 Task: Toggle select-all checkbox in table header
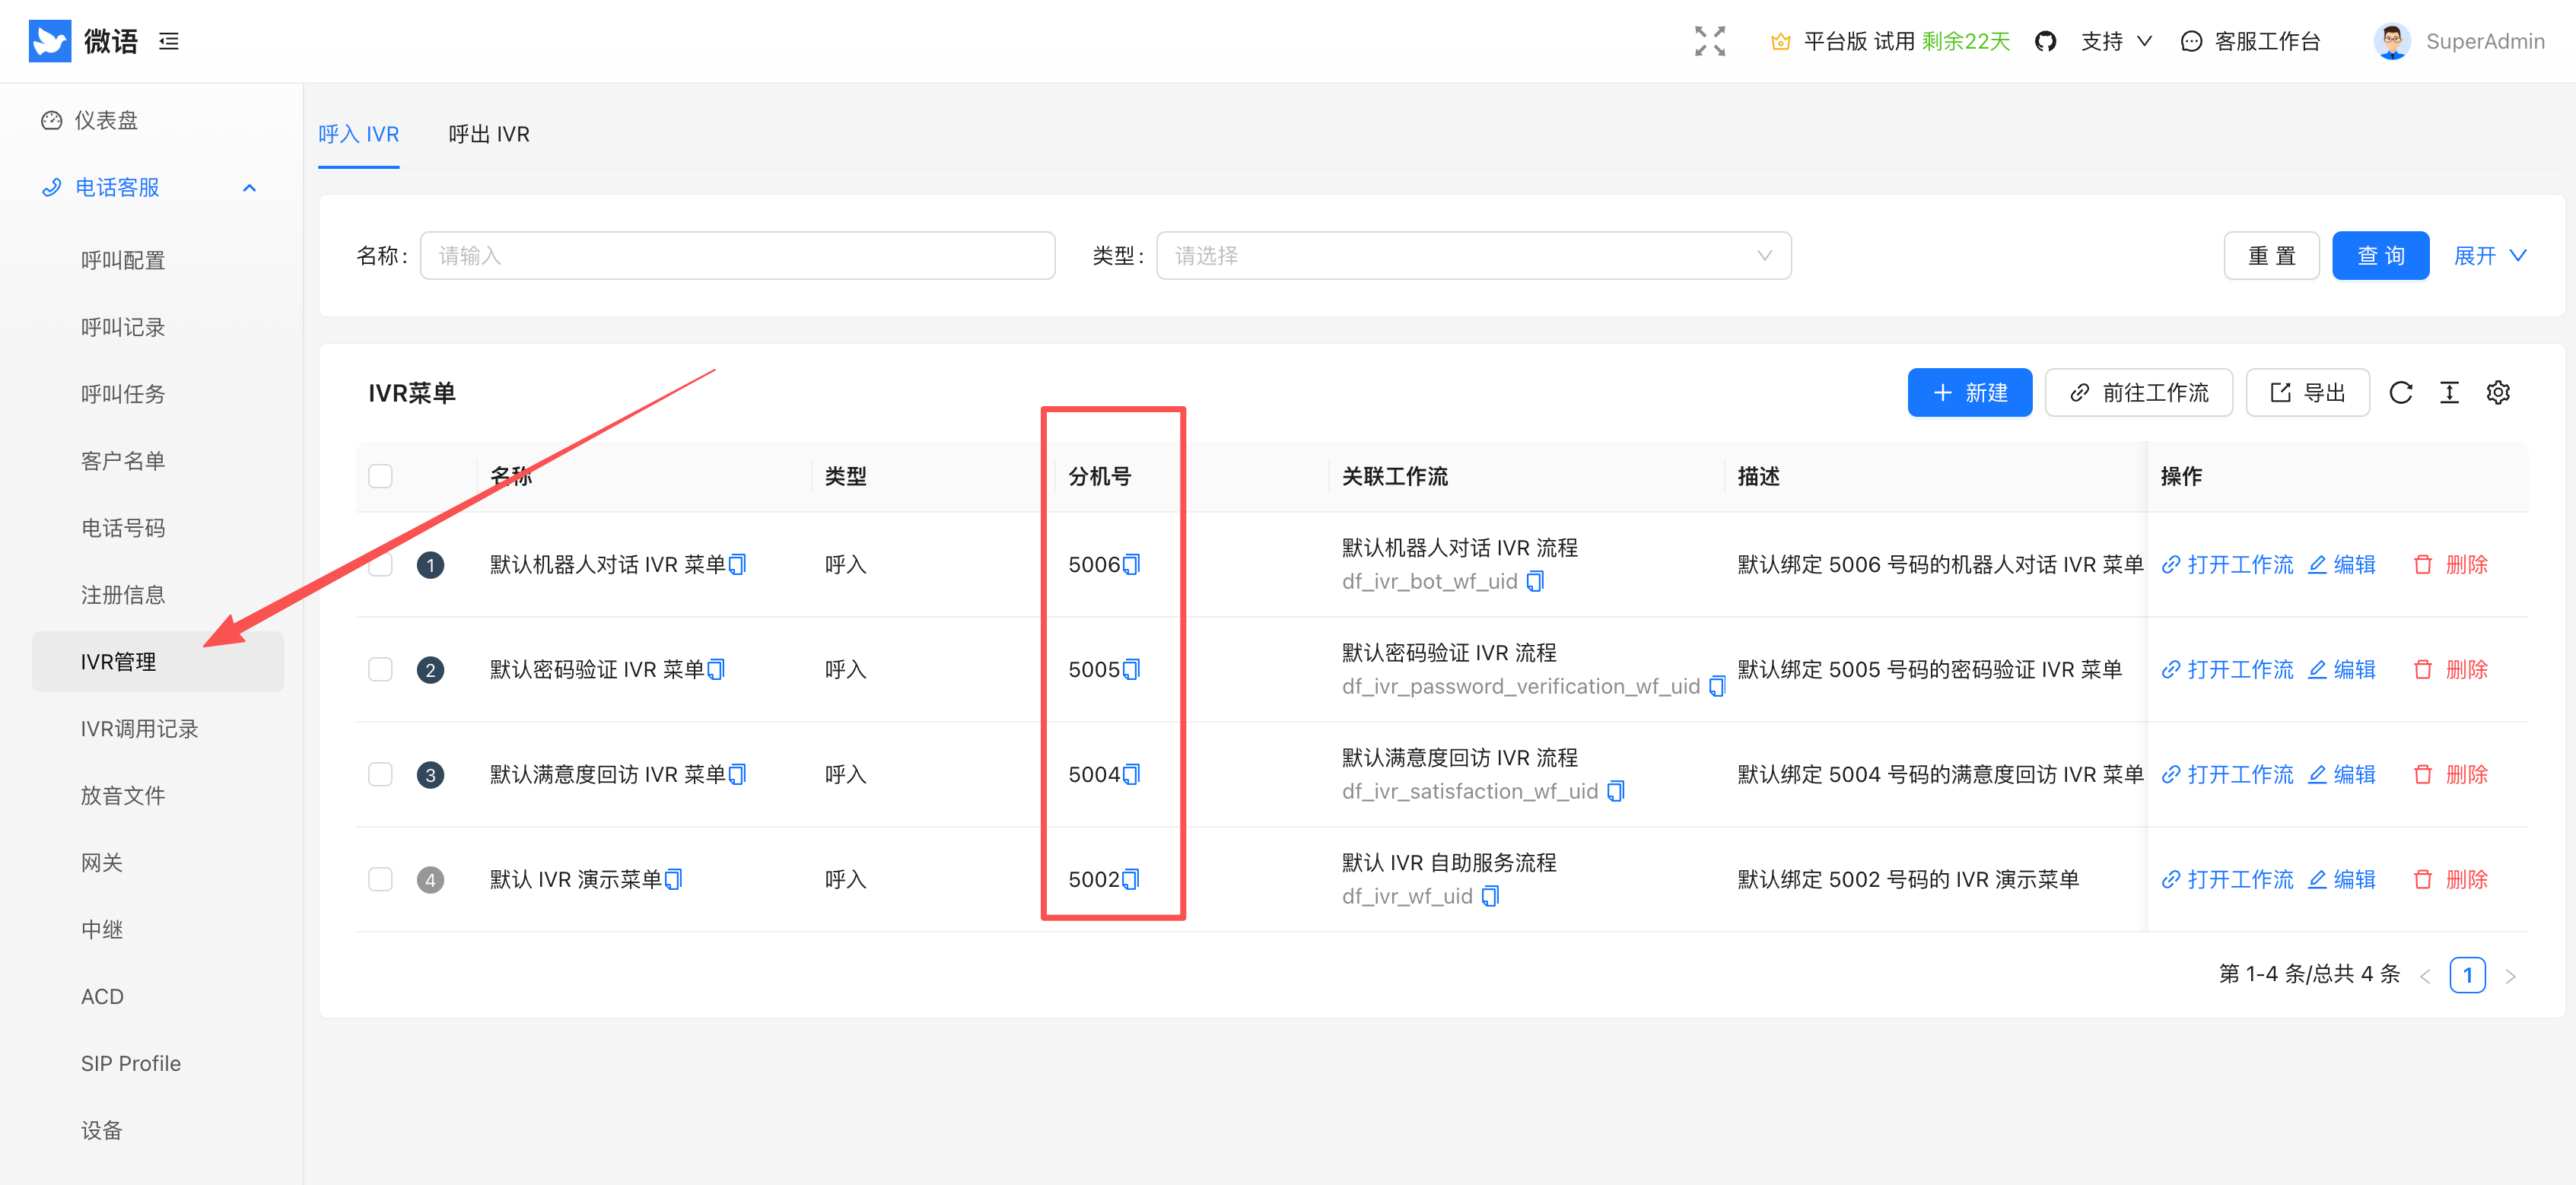coord(380,476)
